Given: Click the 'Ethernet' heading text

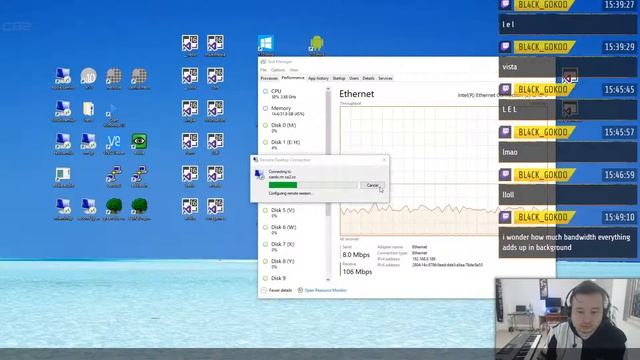Looking at the screenshot, I should 357,94.
